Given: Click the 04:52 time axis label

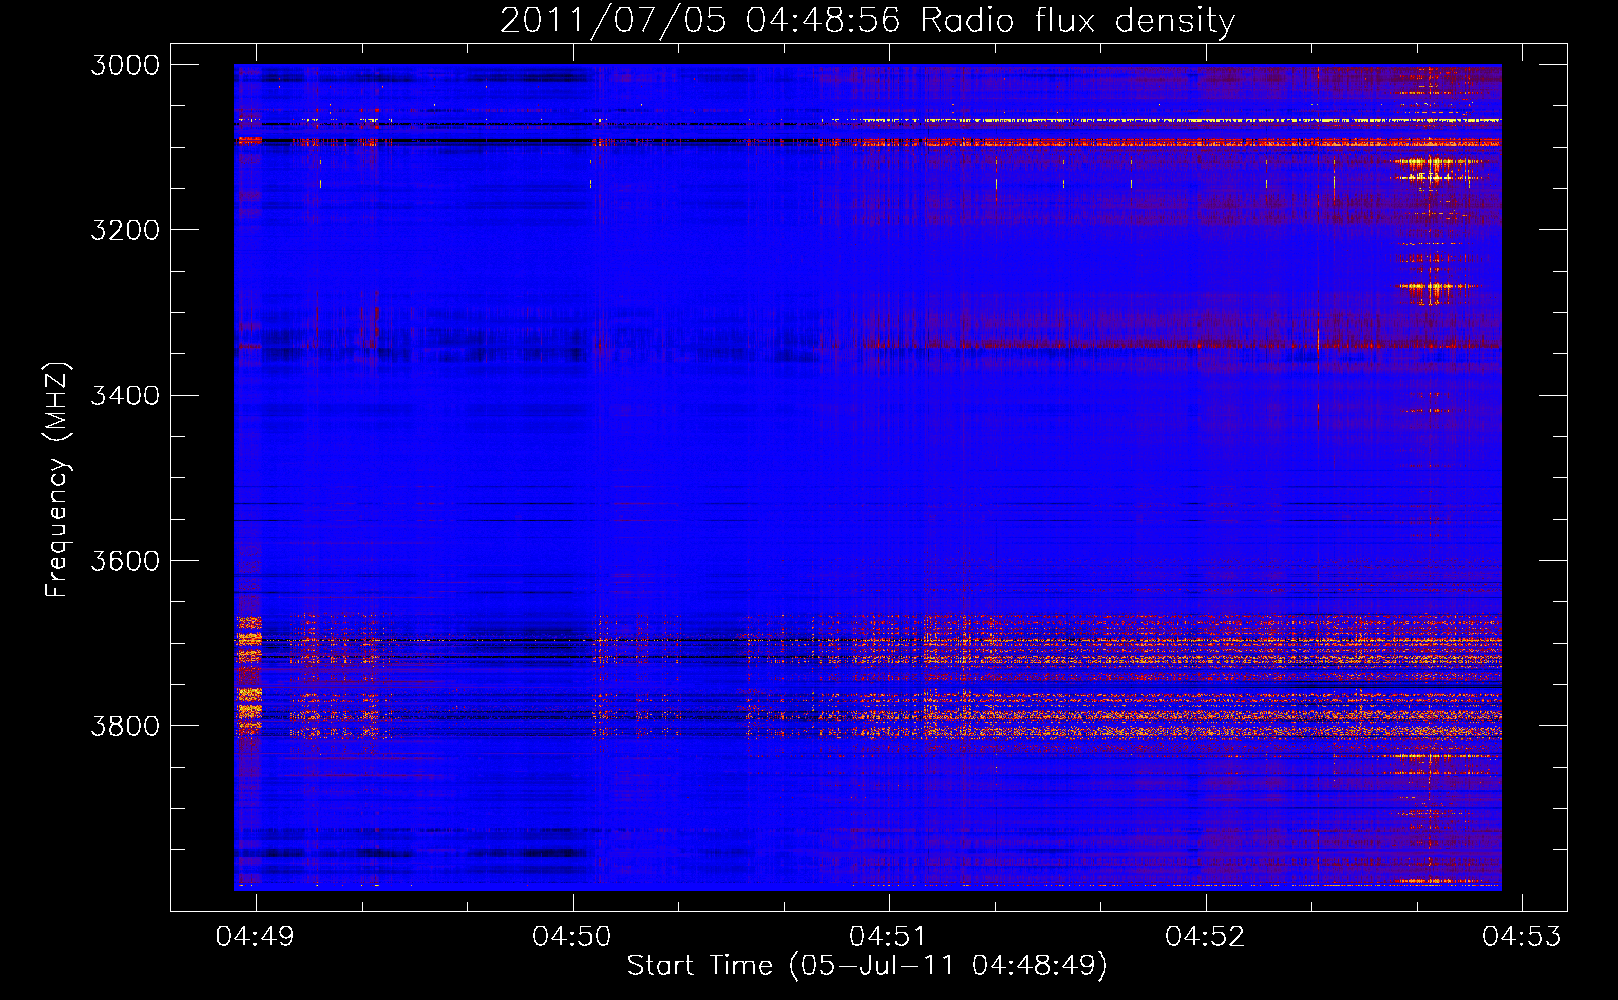Looking at the screenshot, I should 1205,936.
